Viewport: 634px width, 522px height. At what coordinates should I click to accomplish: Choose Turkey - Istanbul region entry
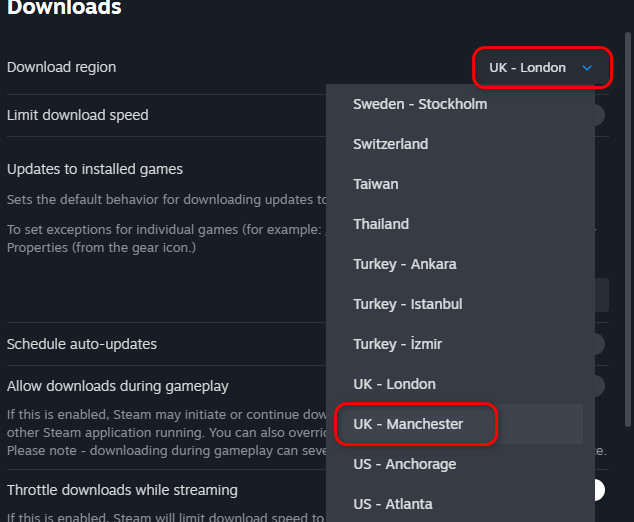[x=407, y=304]
